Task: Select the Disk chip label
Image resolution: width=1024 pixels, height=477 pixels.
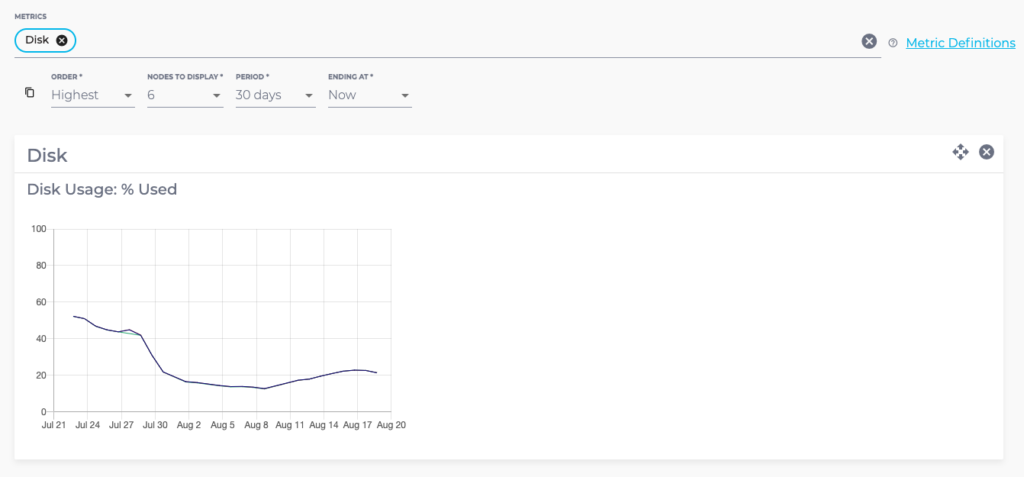Action: [x=37, y=40]
